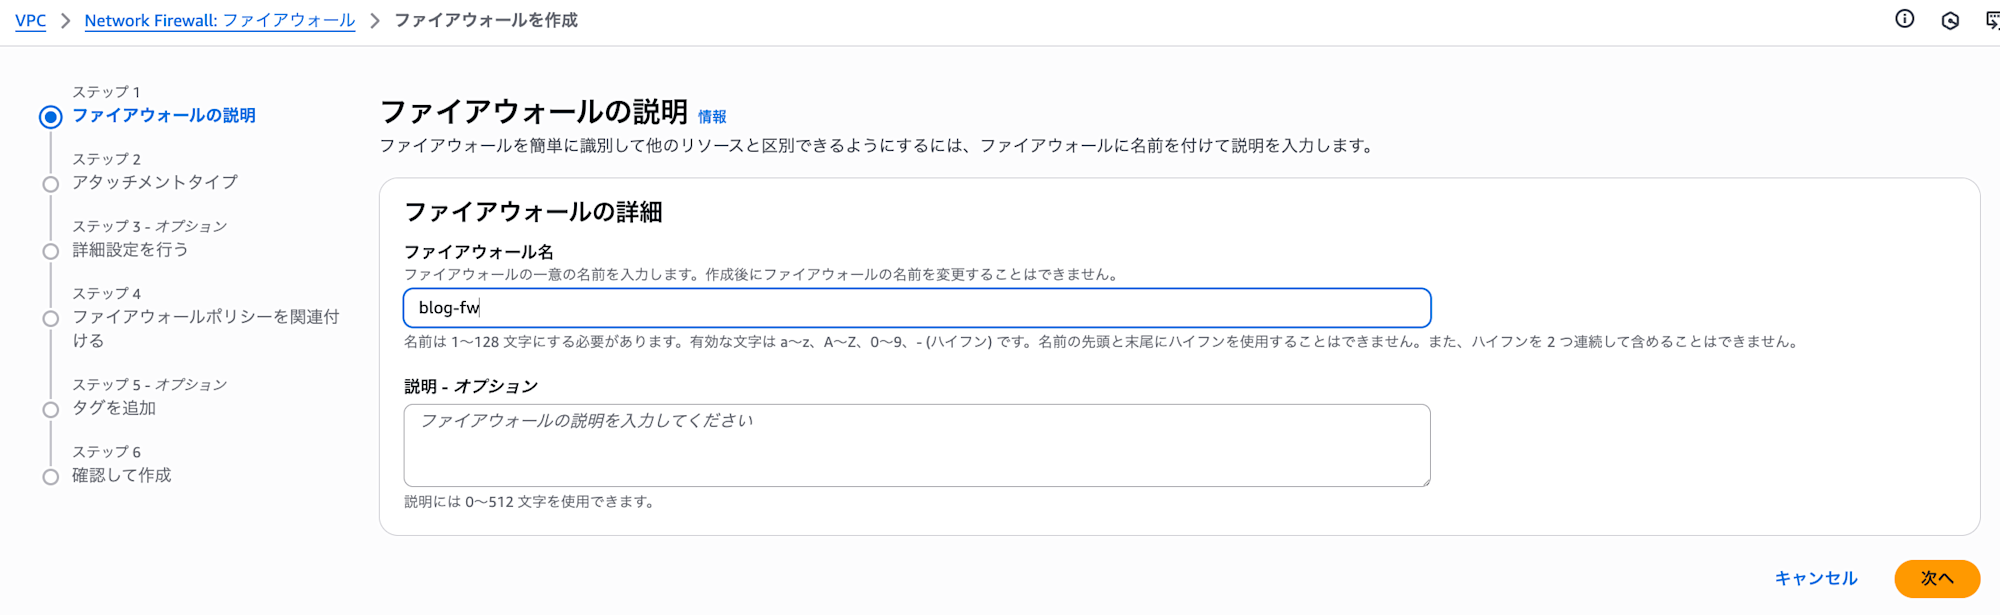Click the description textarea resize handle

1425,482
